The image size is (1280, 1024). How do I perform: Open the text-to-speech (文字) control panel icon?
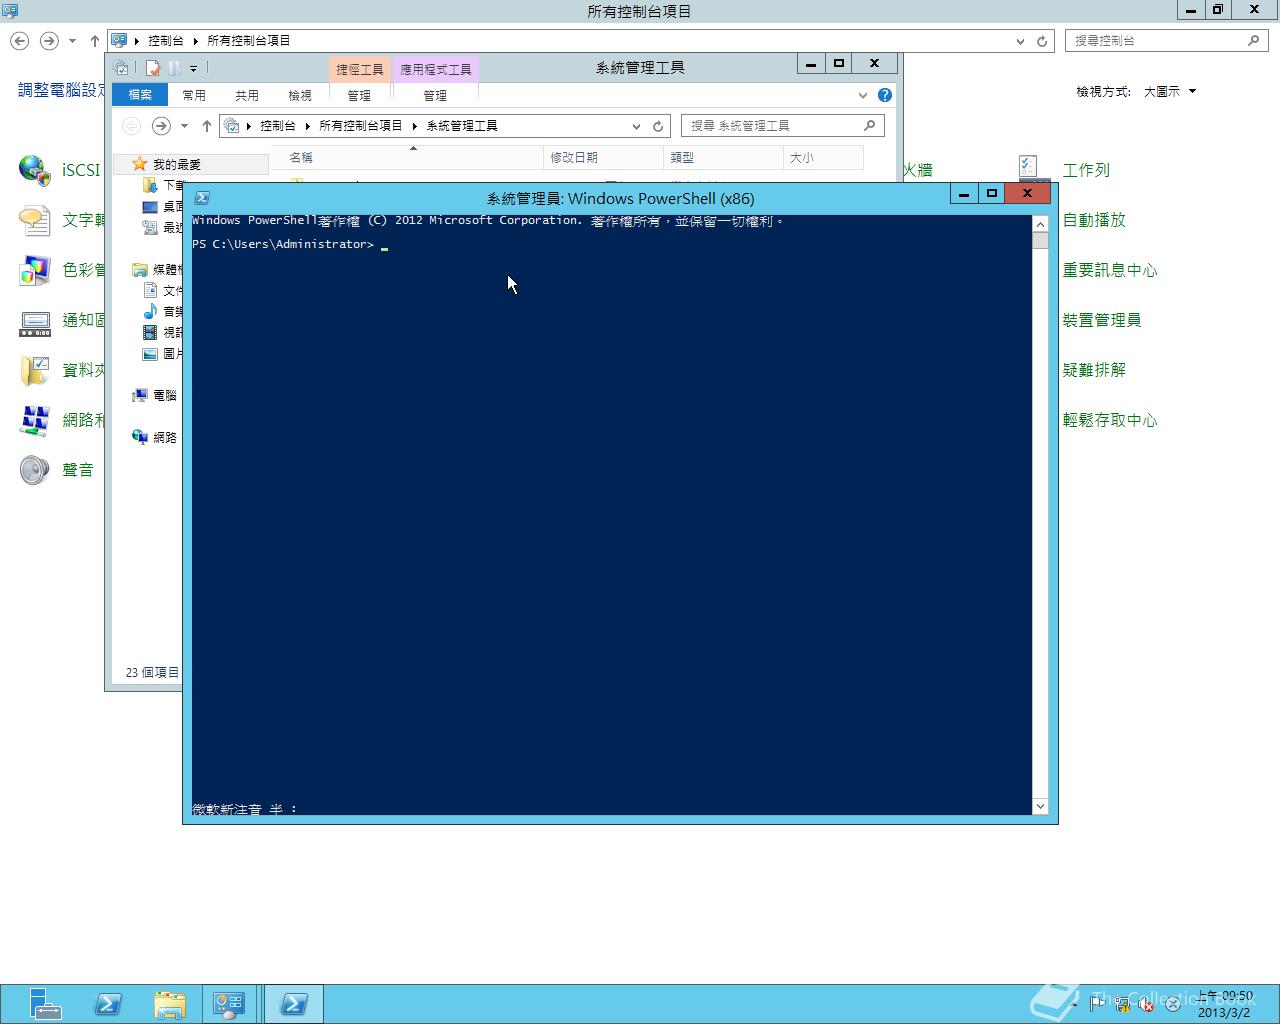coord(34,220)
